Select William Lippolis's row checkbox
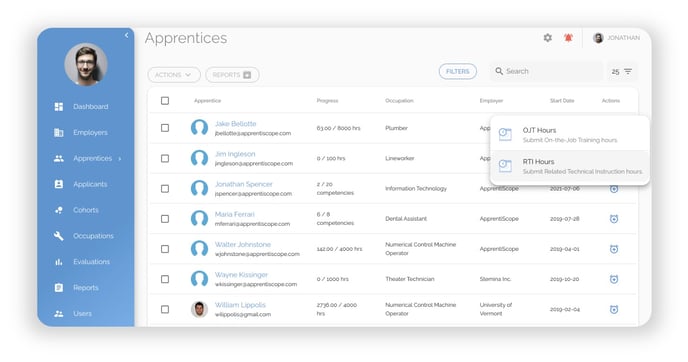Screen dimensions: 688x362 (165, 310)
